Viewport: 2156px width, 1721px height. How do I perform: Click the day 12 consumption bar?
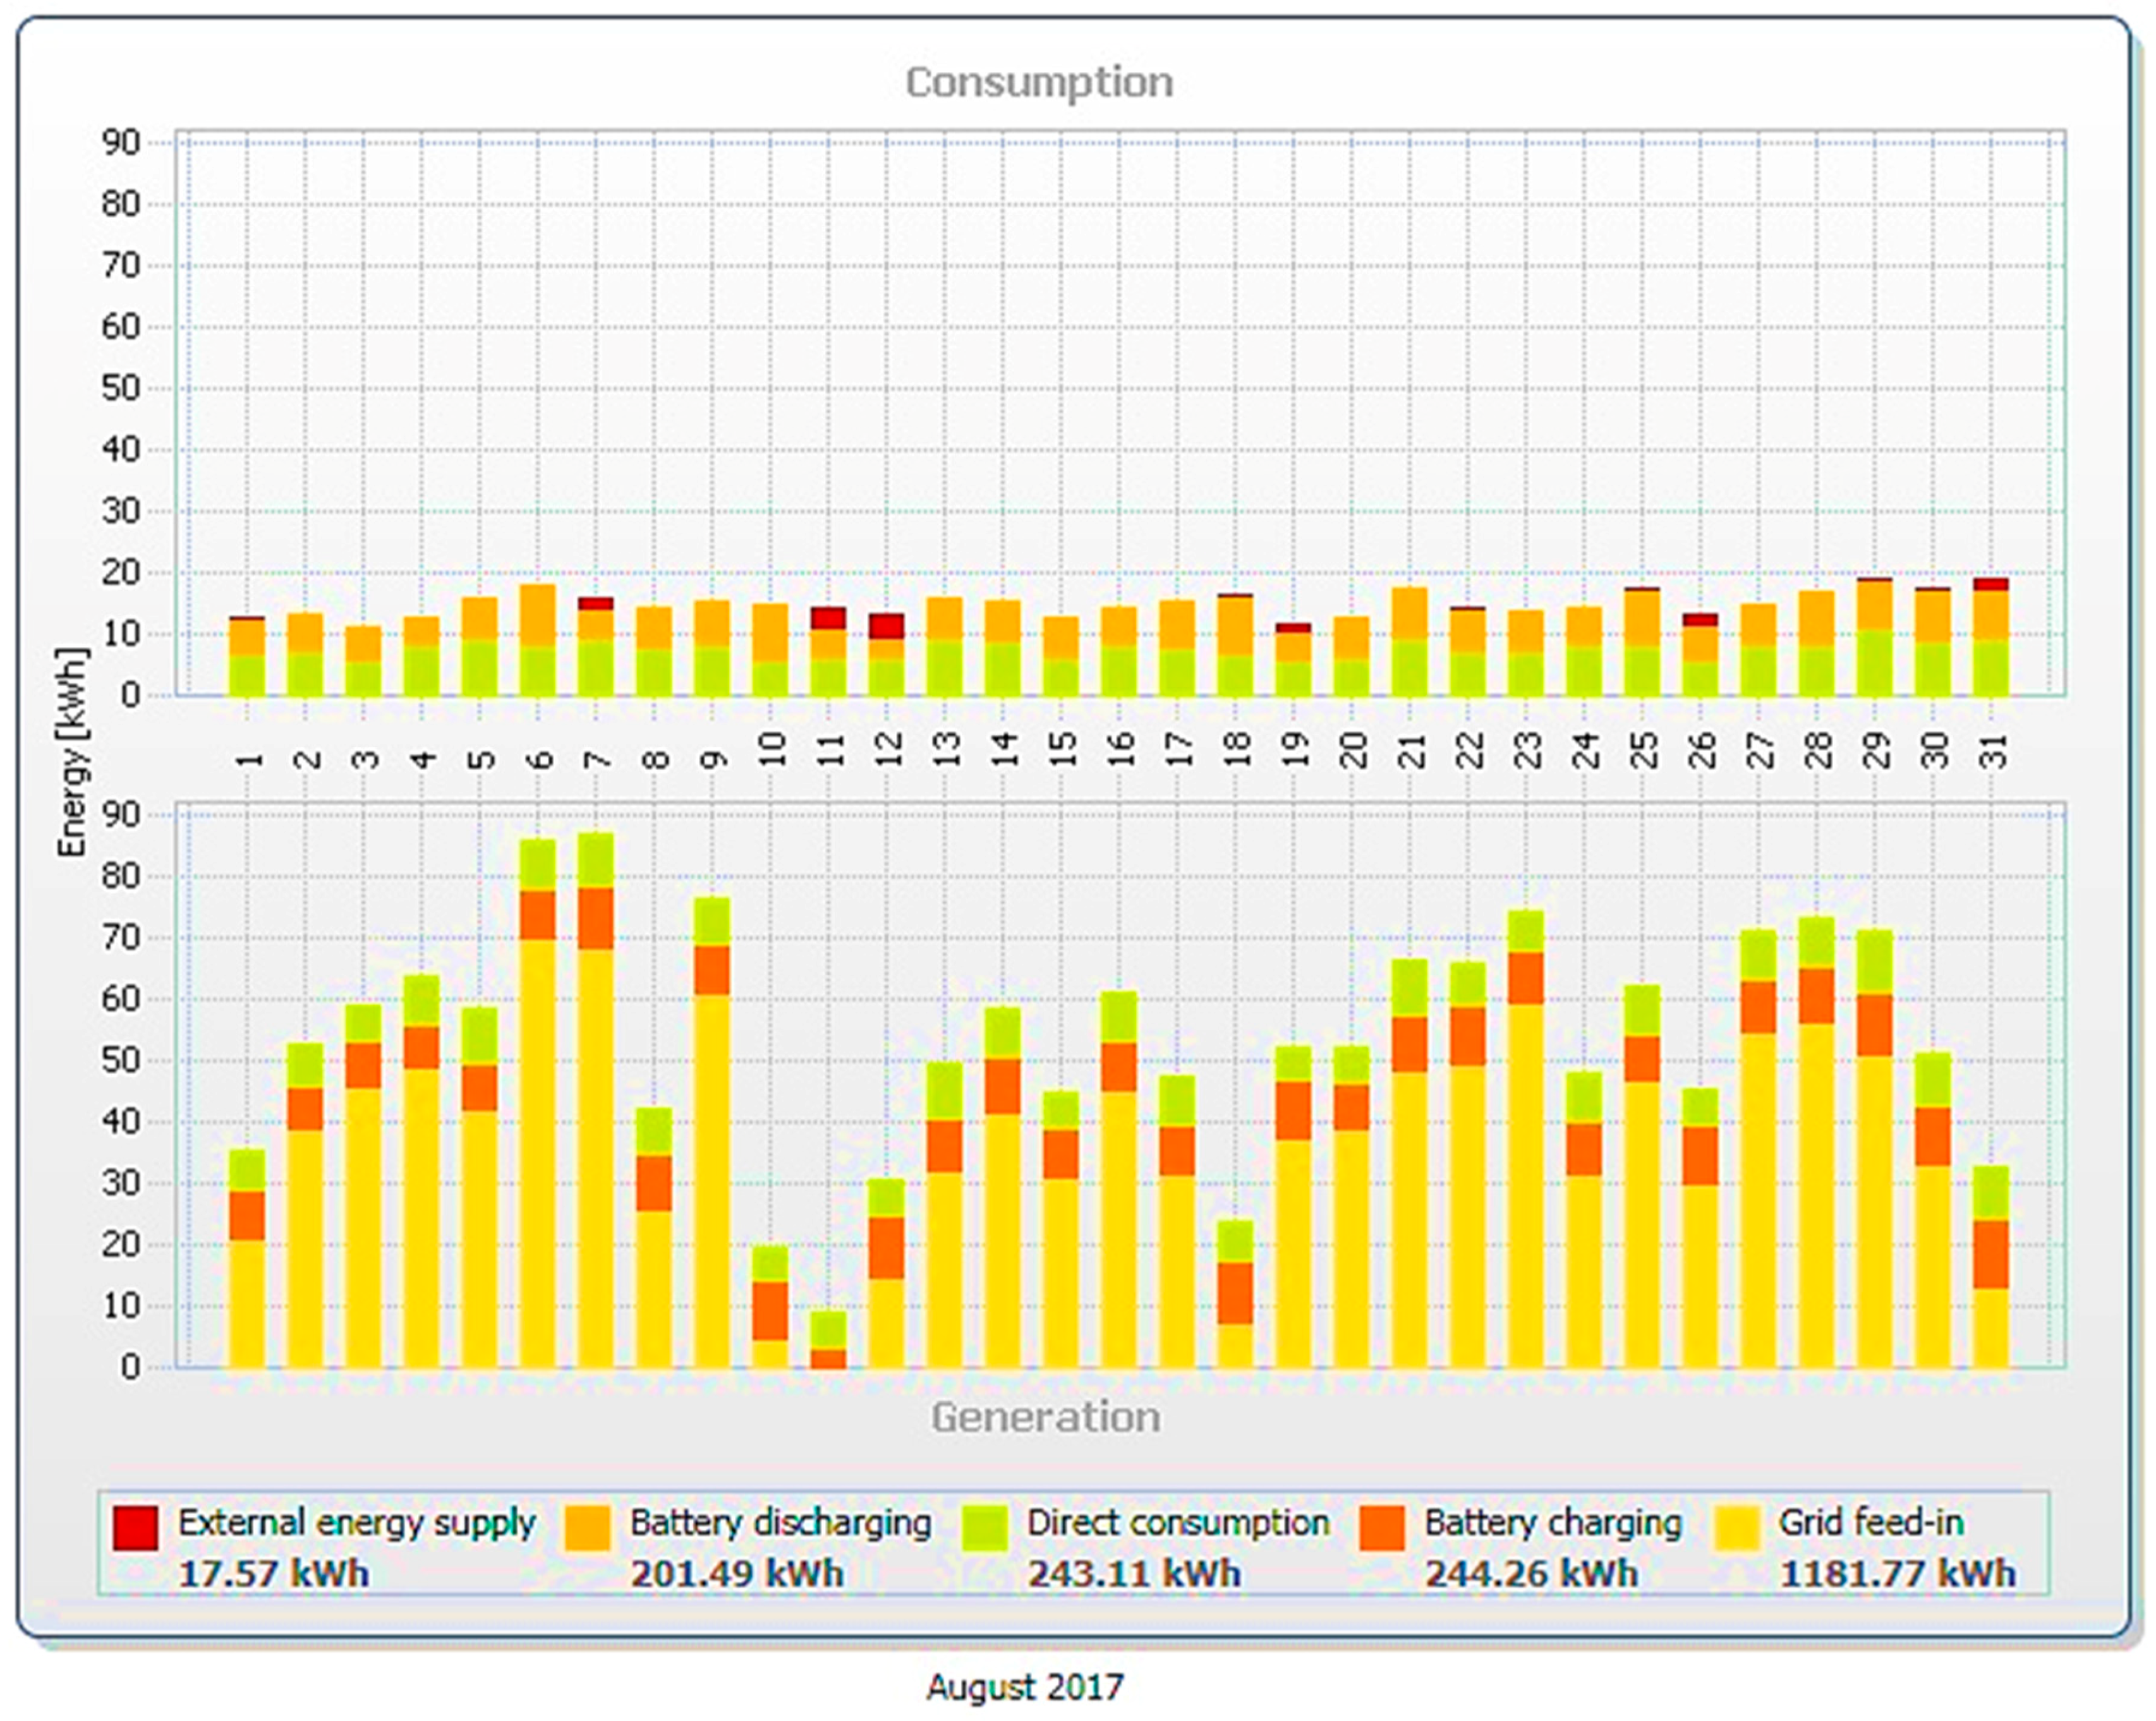886,656
